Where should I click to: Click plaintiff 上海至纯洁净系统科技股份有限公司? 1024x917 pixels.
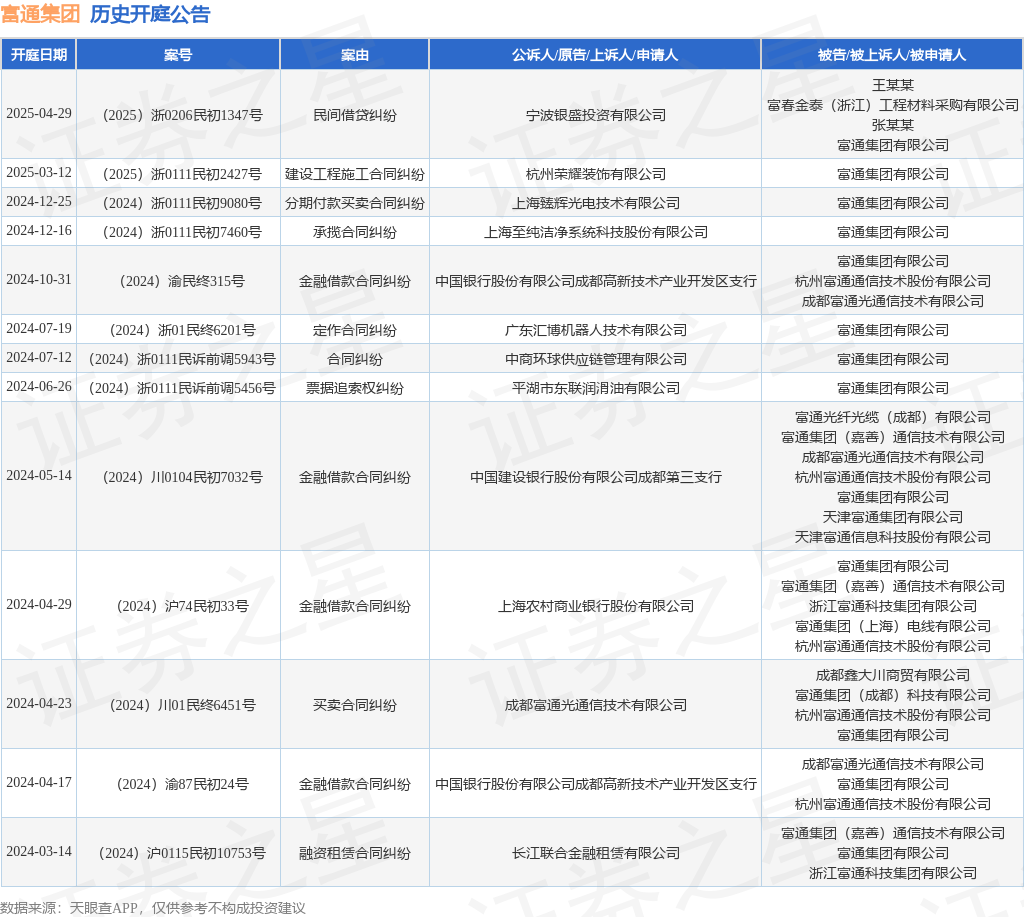point(596,232)
